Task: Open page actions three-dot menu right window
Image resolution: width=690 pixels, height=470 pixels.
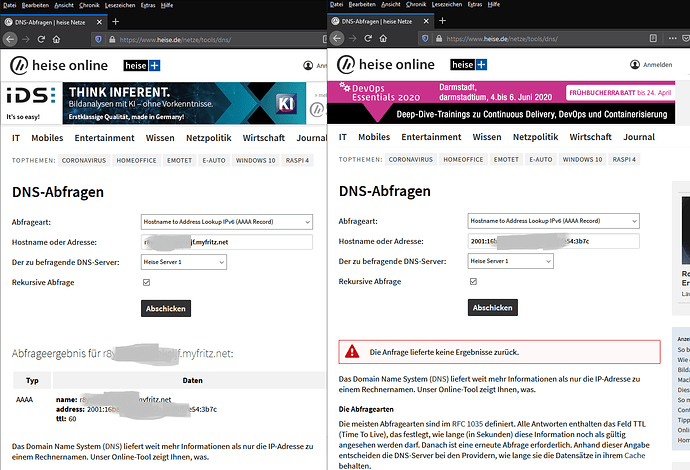Action: click(672, 38)
